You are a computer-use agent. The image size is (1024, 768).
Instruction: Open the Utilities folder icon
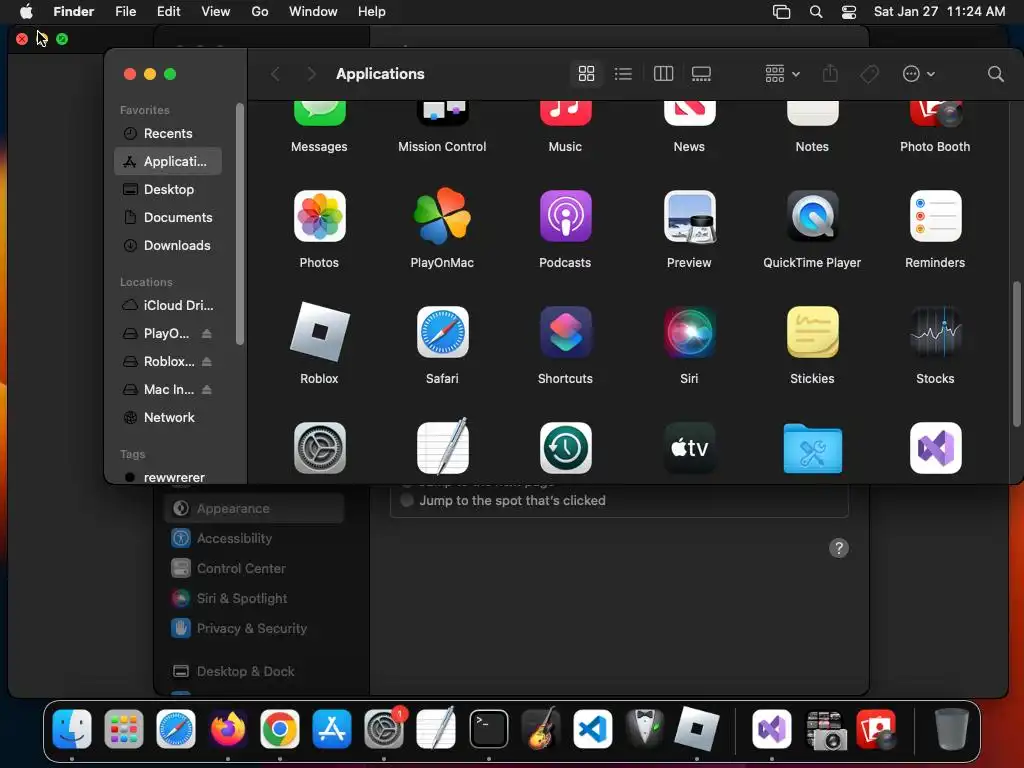[812, 448]
